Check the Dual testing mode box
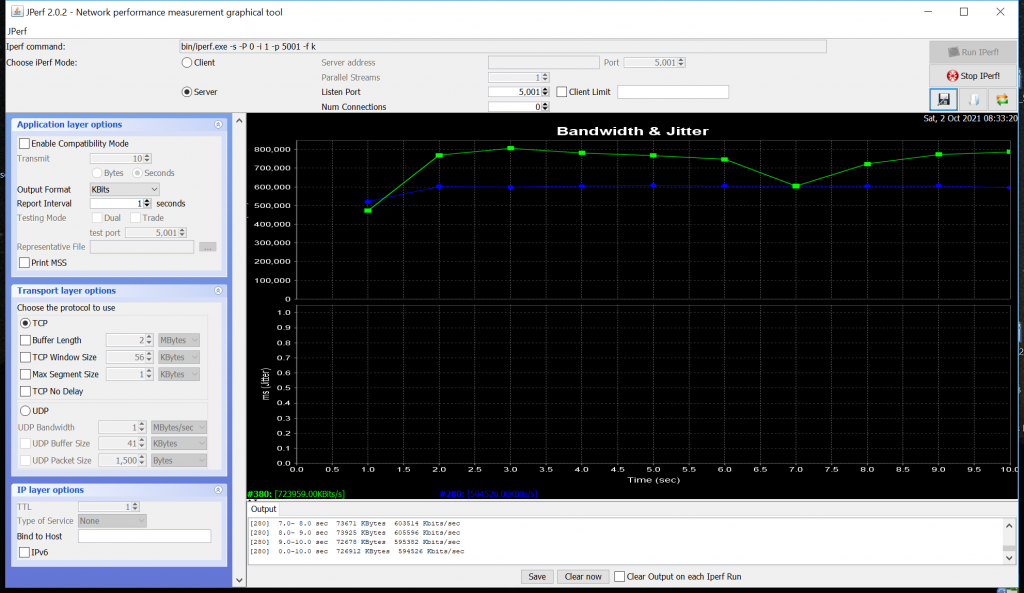1024x593 pixels. [97, 218]
